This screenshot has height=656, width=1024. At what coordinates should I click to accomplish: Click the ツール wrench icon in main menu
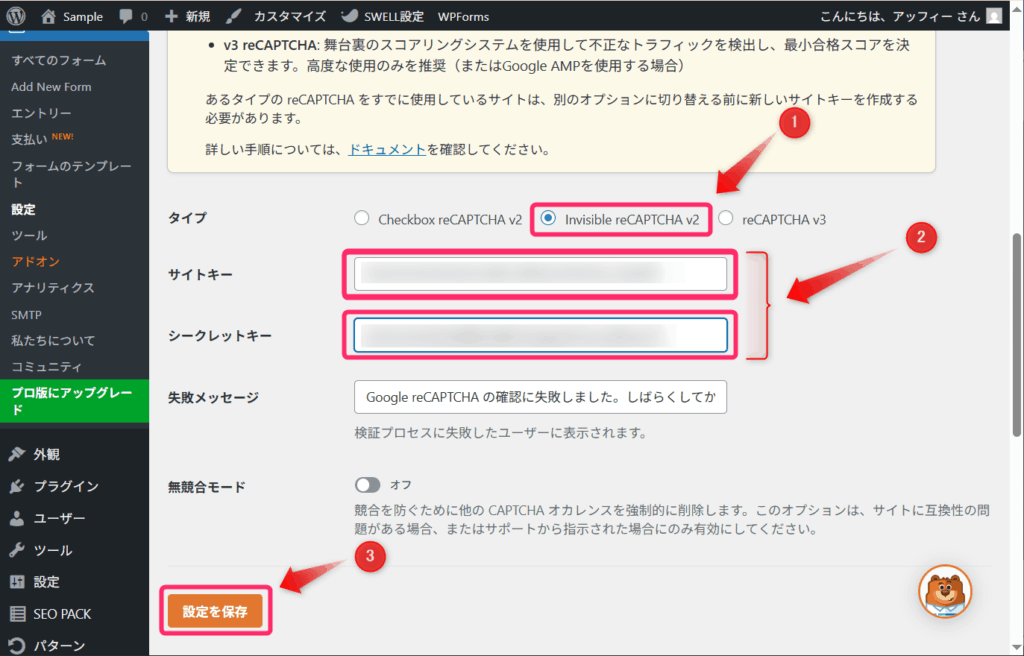pos(17,550)
